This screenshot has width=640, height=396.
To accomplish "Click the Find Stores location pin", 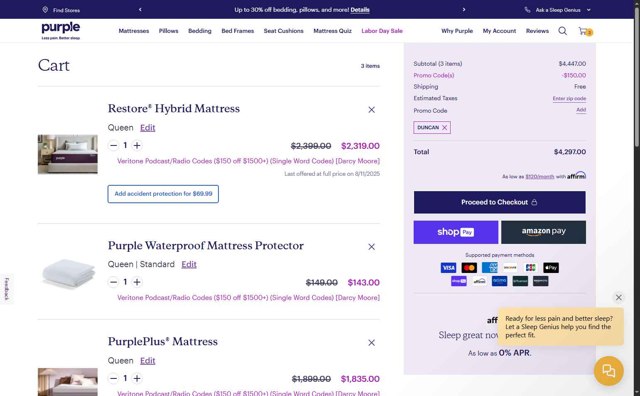I will coord(45,10).
